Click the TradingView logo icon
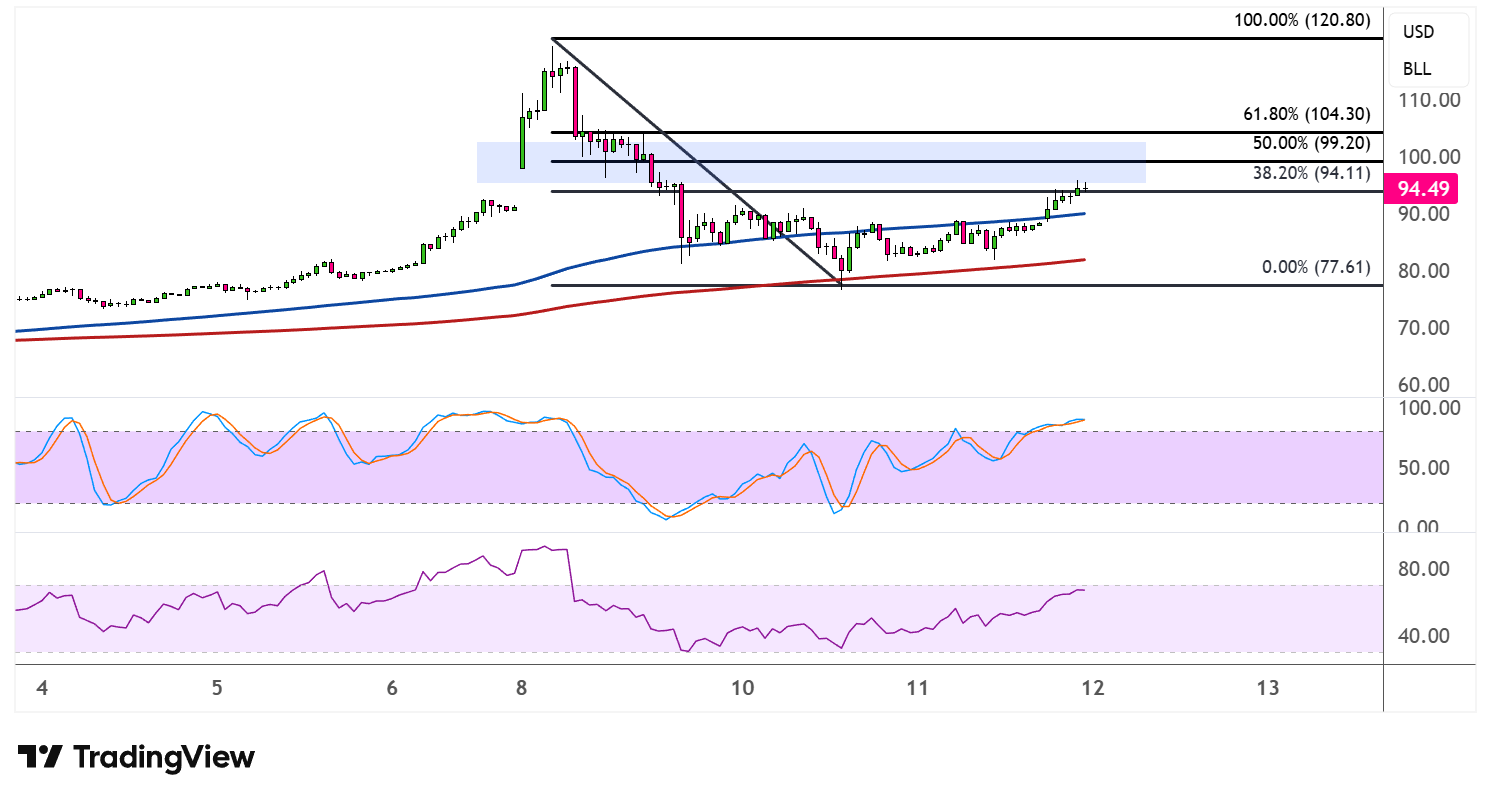Screen dimensions: 1491x802 point(41,757)
